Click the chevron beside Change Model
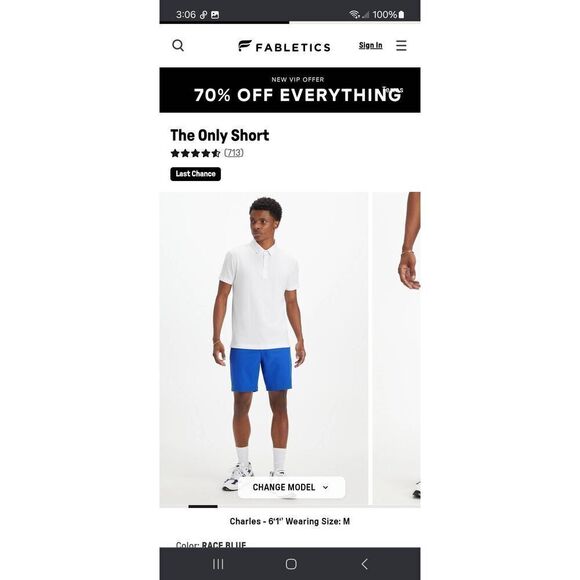580x580 pixels. [325, 488]
